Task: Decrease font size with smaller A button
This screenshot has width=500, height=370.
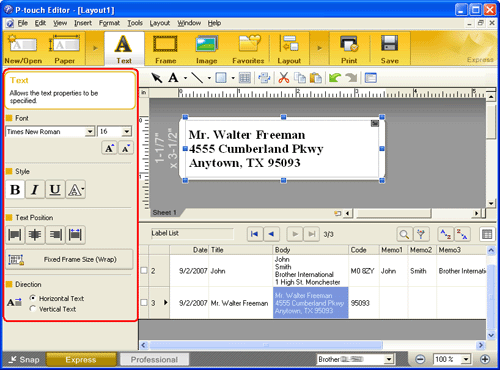Action: click(126, 148)
